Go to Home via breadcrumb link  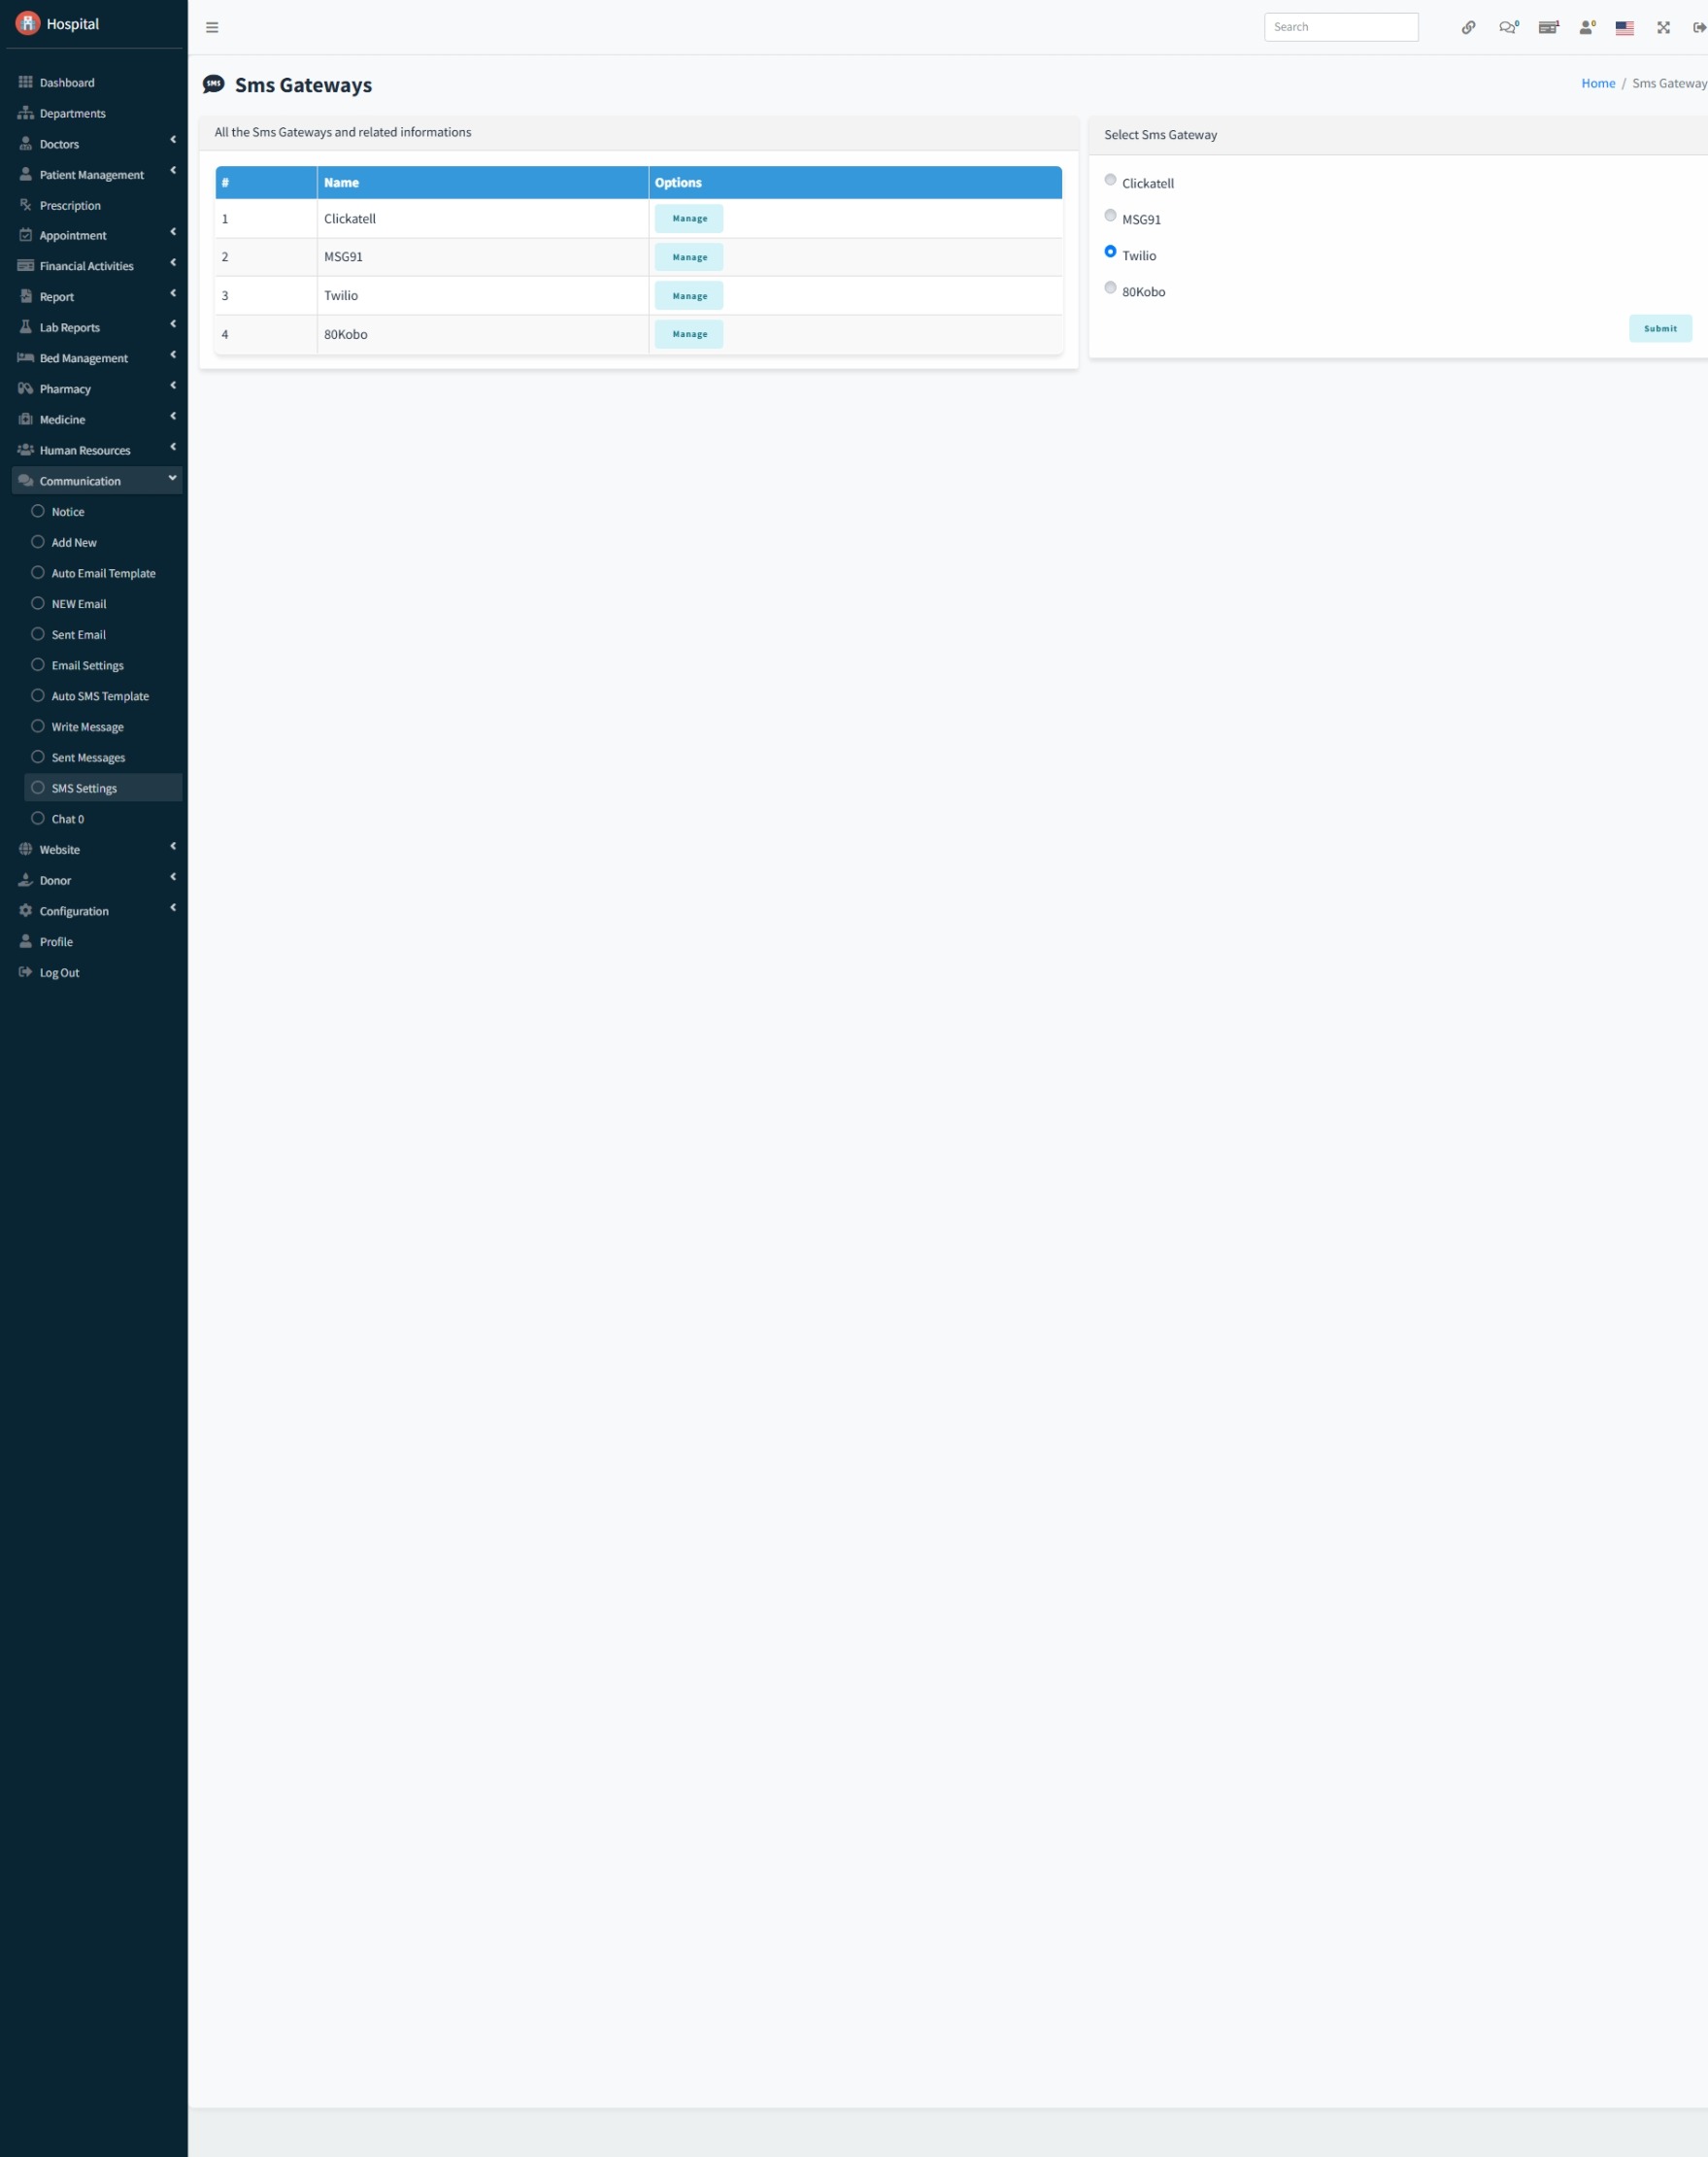1598,84
